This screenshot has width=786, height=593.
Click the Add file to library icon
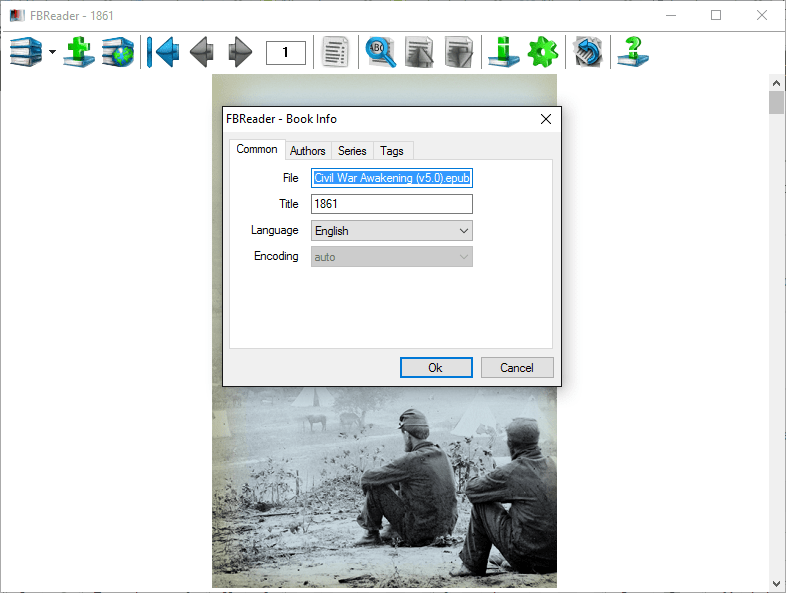pyautogui.click(x=79, y=51)
